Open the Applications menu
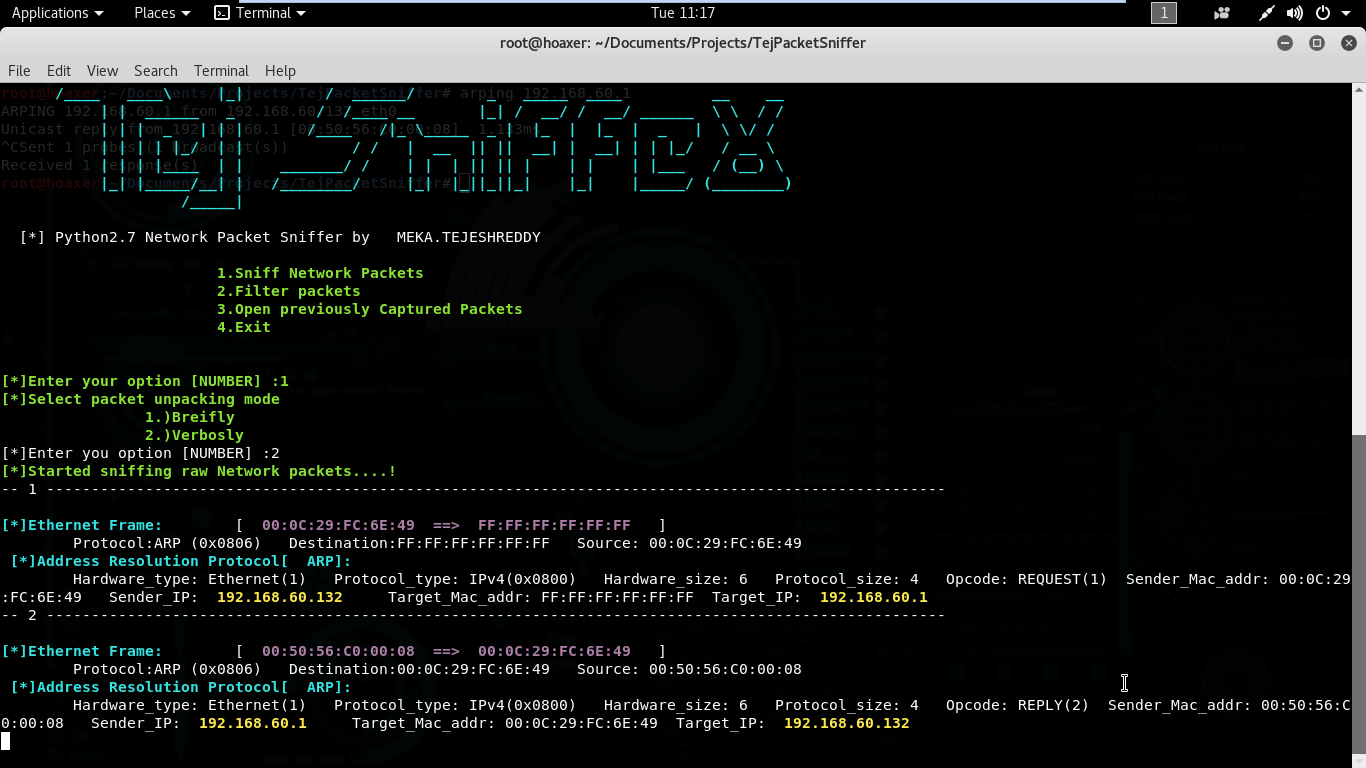 pyautogui.click(x=50, y=13)
